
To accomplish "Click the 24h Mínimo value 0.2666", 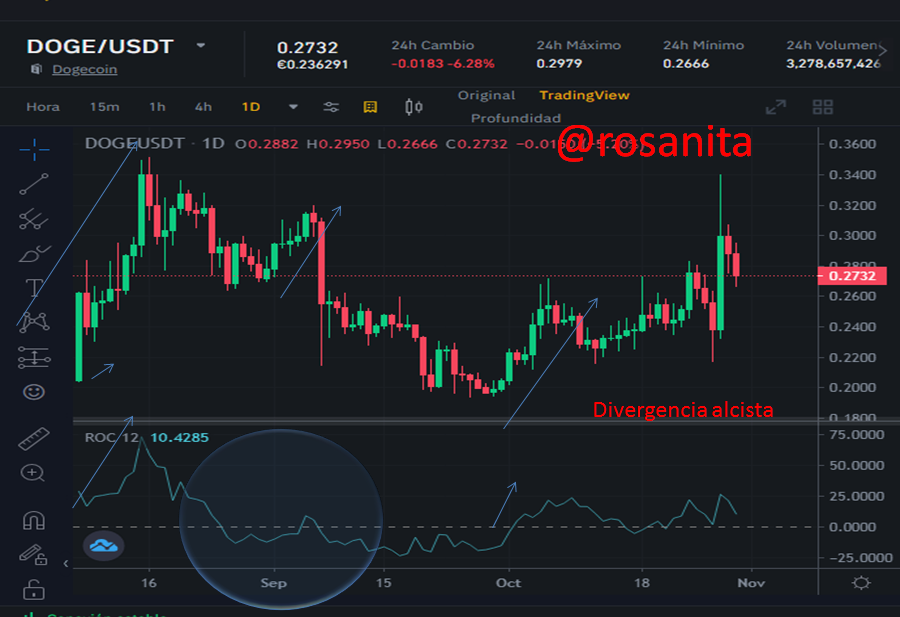I will (x=686, y=63).
